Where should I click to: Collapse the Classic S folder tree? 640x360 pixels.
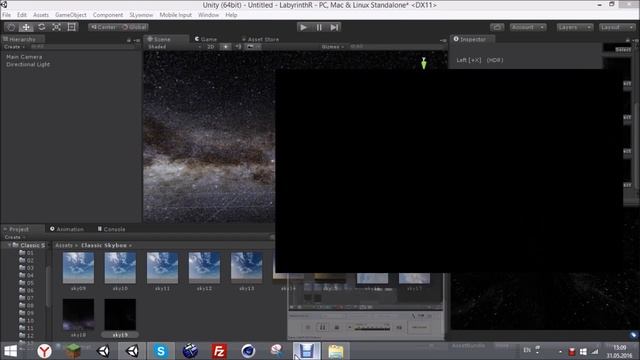coord(9,245)
